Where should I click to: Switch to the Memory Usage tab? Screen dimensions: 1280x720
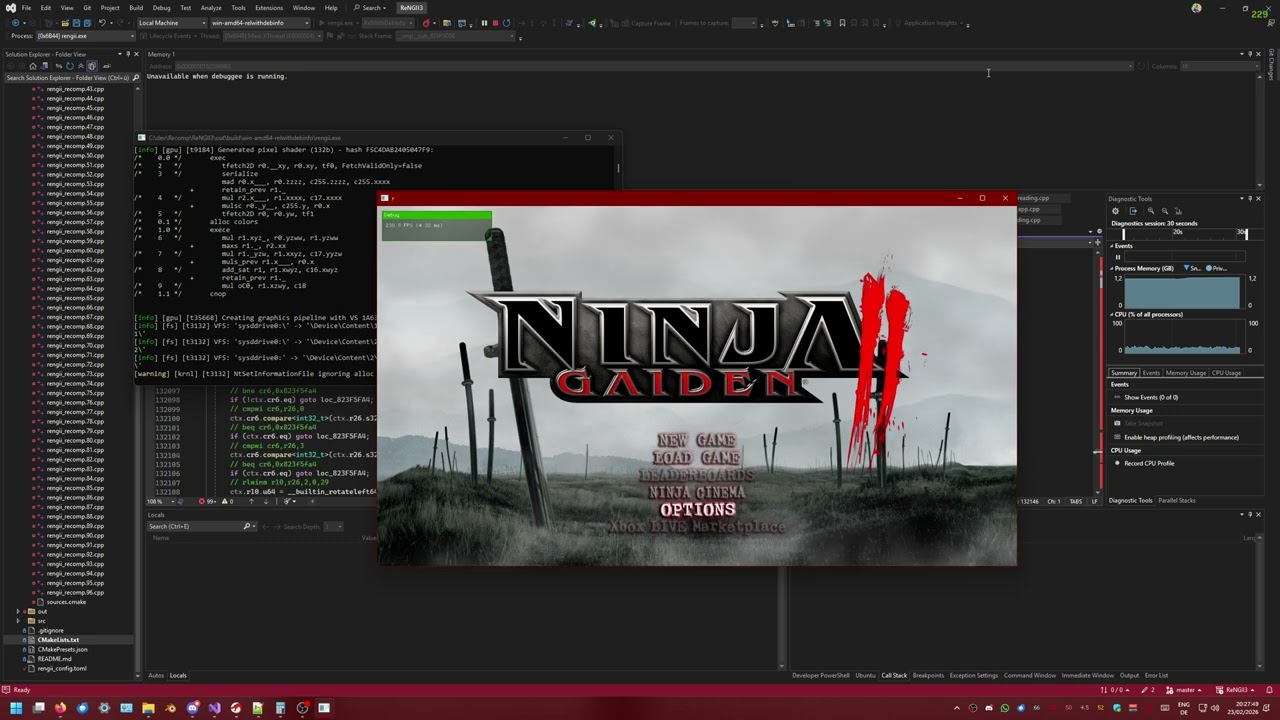click(1186, 373)
